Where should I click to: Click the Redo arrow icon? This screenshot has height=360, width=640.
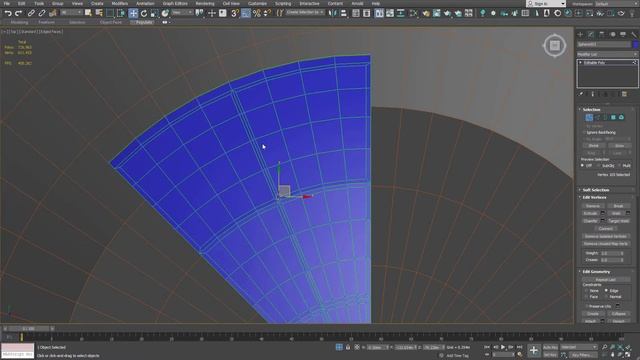pyautogui.click(x=18, y=13)
